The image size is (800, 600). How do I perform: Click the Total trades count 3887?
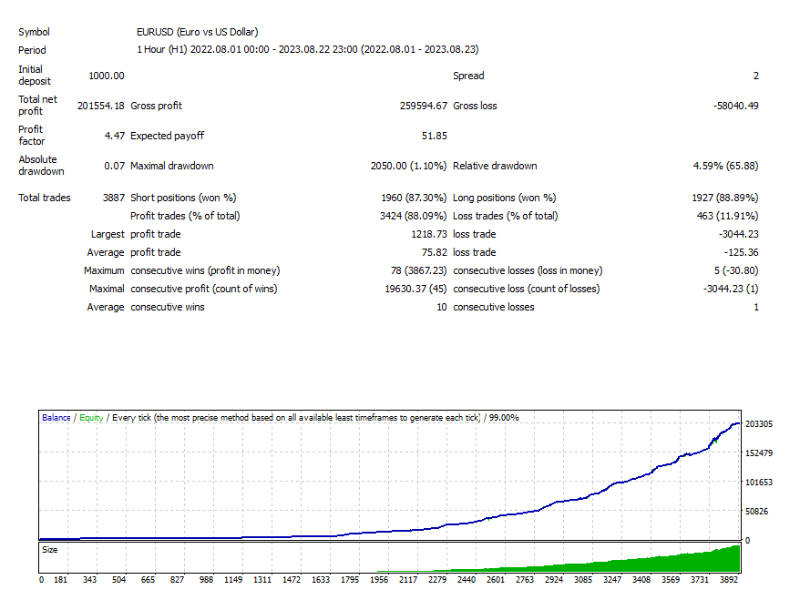(113, 198)
